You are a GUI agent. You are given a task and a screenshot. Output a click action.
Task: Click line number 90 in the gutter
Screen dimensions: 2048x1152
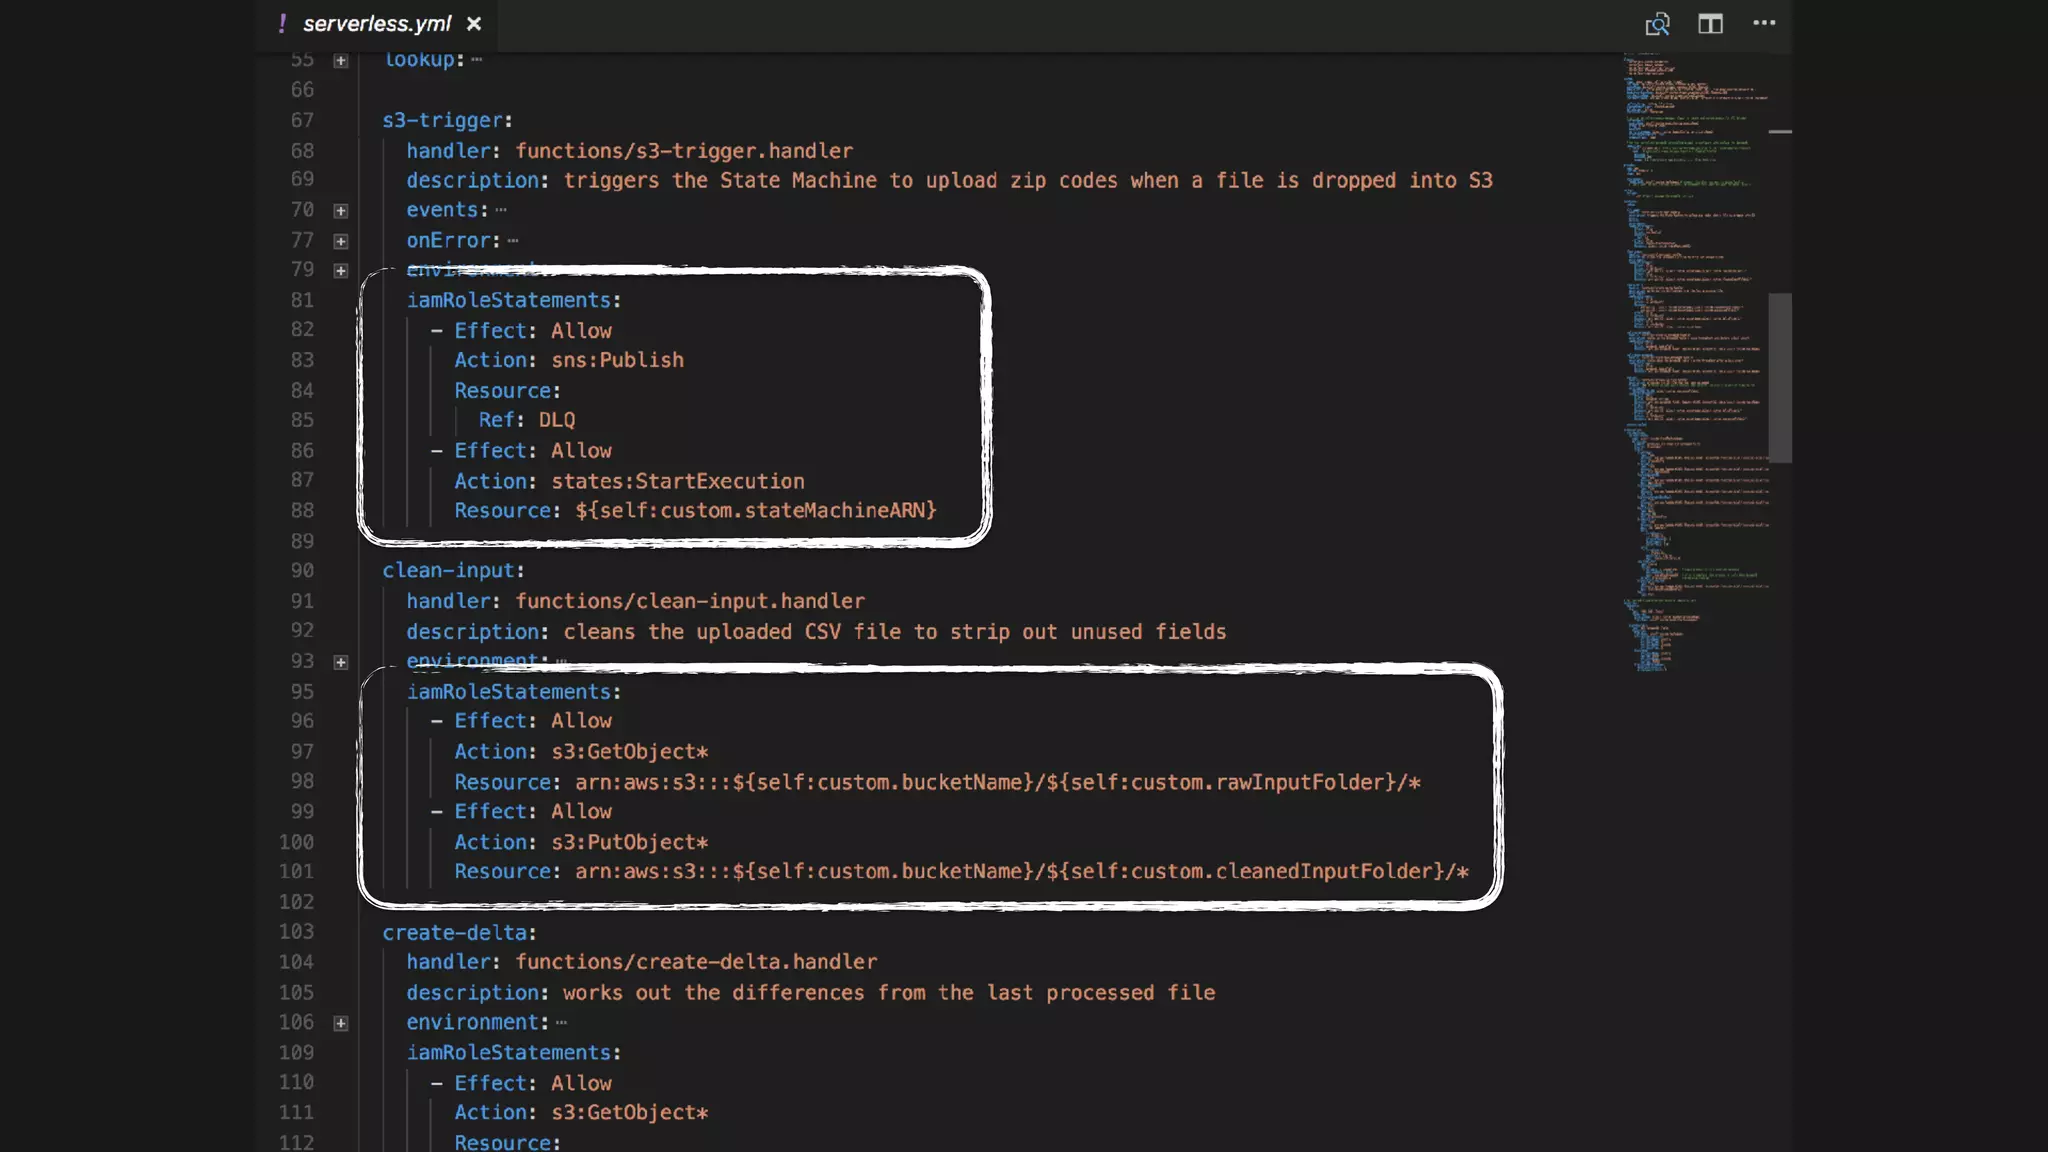302,570
